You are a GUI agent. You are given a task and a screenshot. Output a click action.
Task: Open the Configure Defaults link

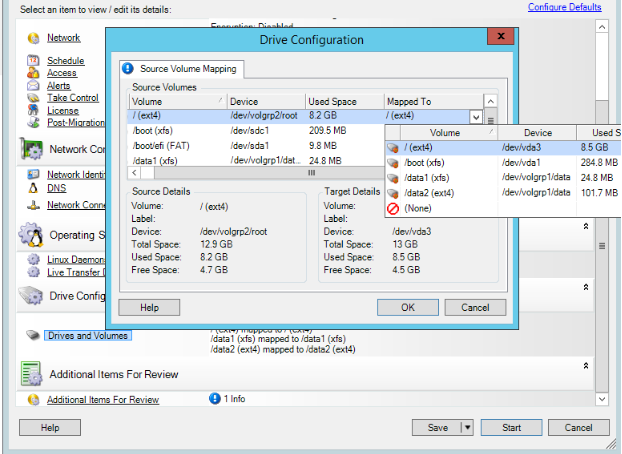(x=564, y=8)
